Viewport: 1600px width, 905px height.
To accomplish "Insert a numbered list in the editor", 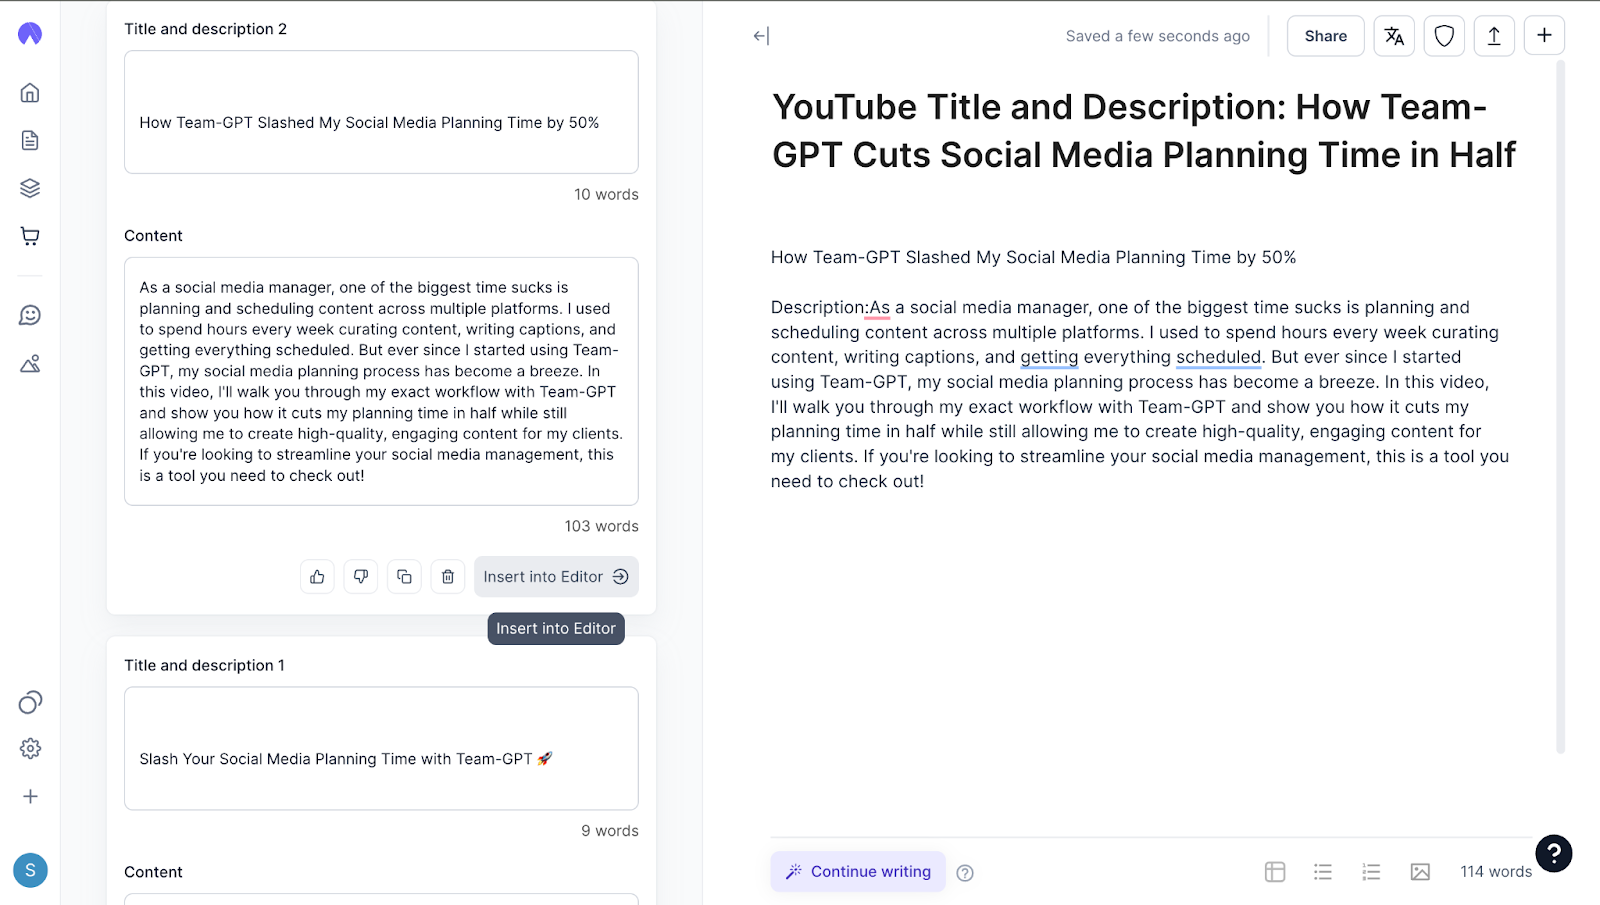I will 1371,872.
